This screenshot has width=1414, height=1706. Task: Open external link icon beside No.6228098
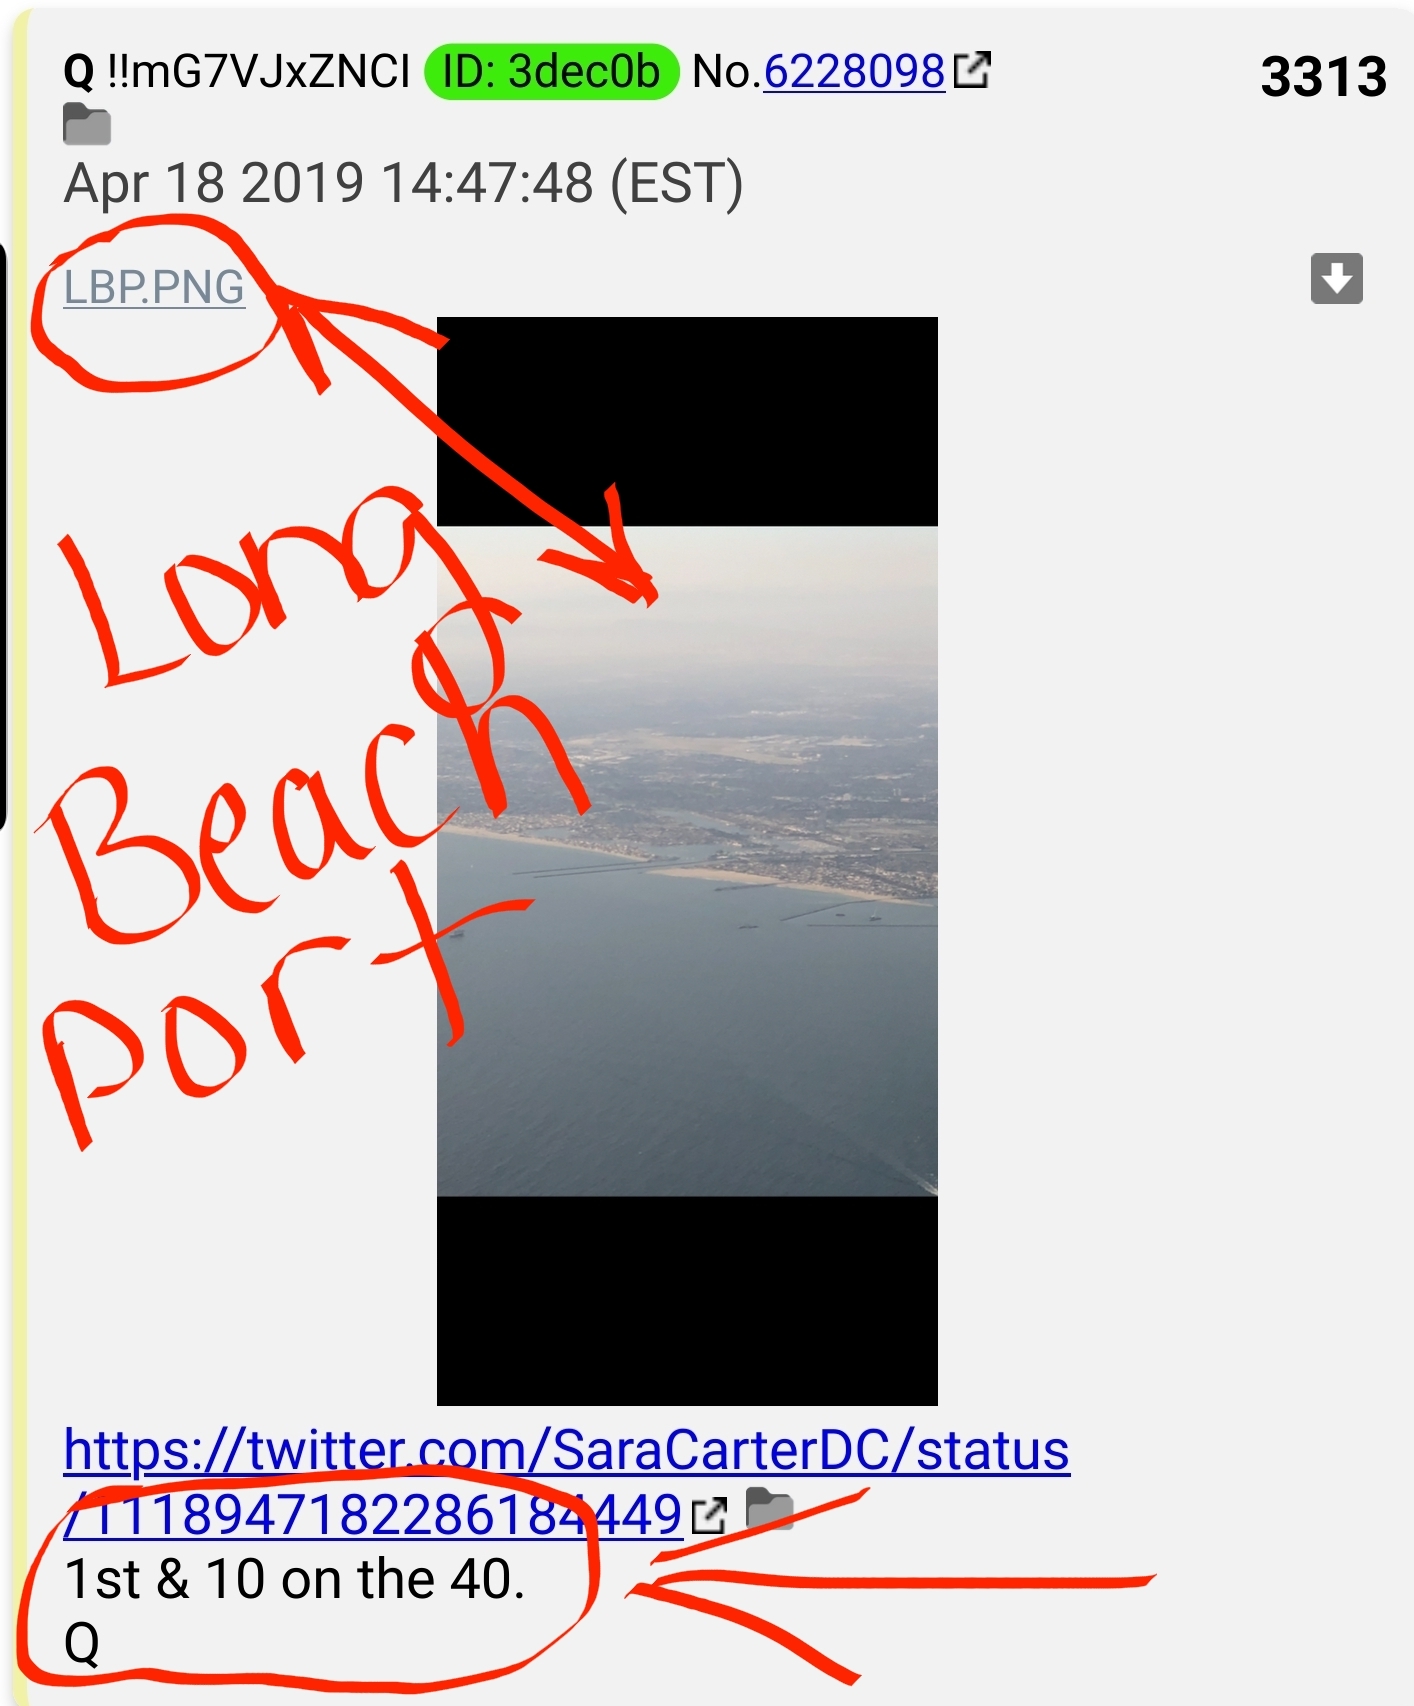click(x=972, y=70)
